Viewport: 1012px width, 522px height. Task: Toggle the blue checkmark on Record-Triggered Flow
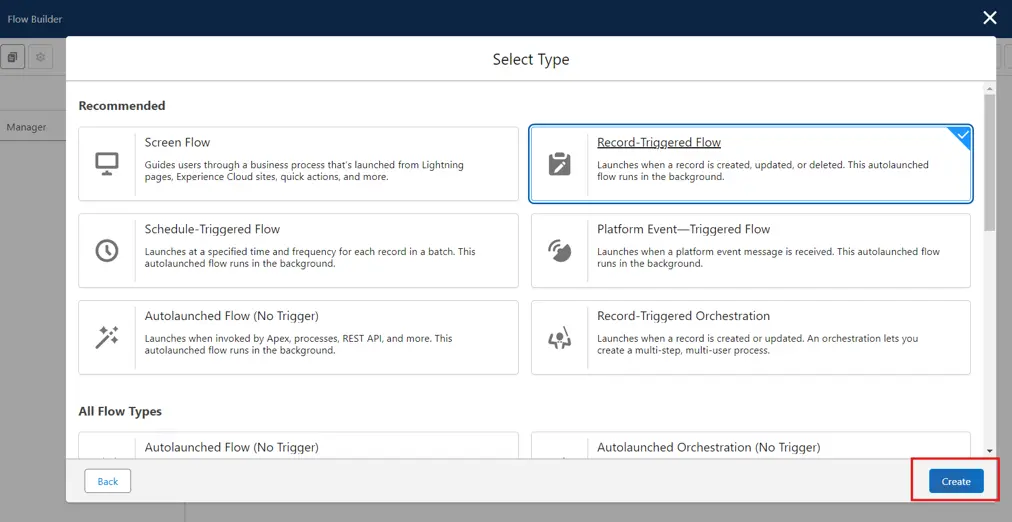click(961, 135)
